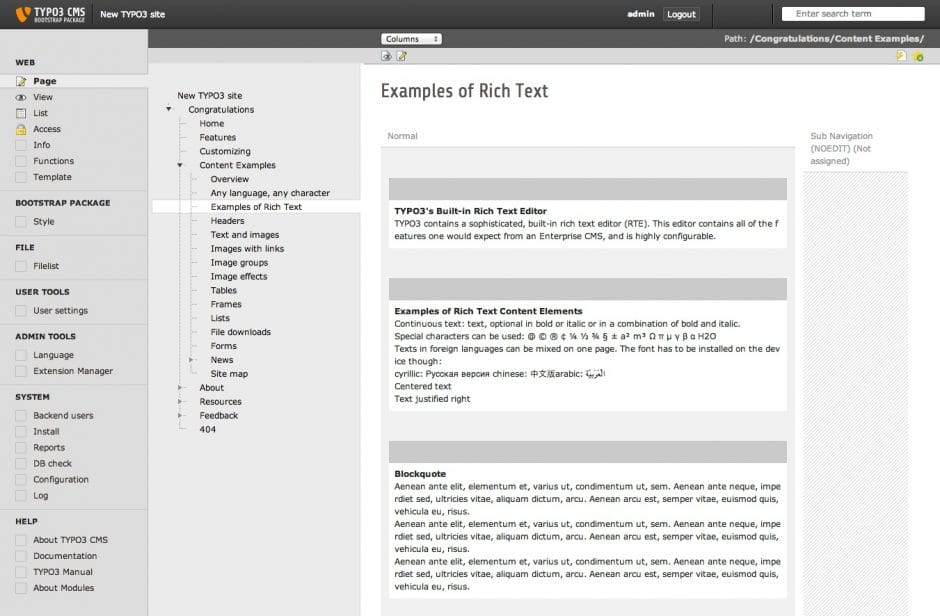Image resolution: width=940 pixels, height=616 pixels.
Task: Expand the Resources tree node
Action: (180, 402)
